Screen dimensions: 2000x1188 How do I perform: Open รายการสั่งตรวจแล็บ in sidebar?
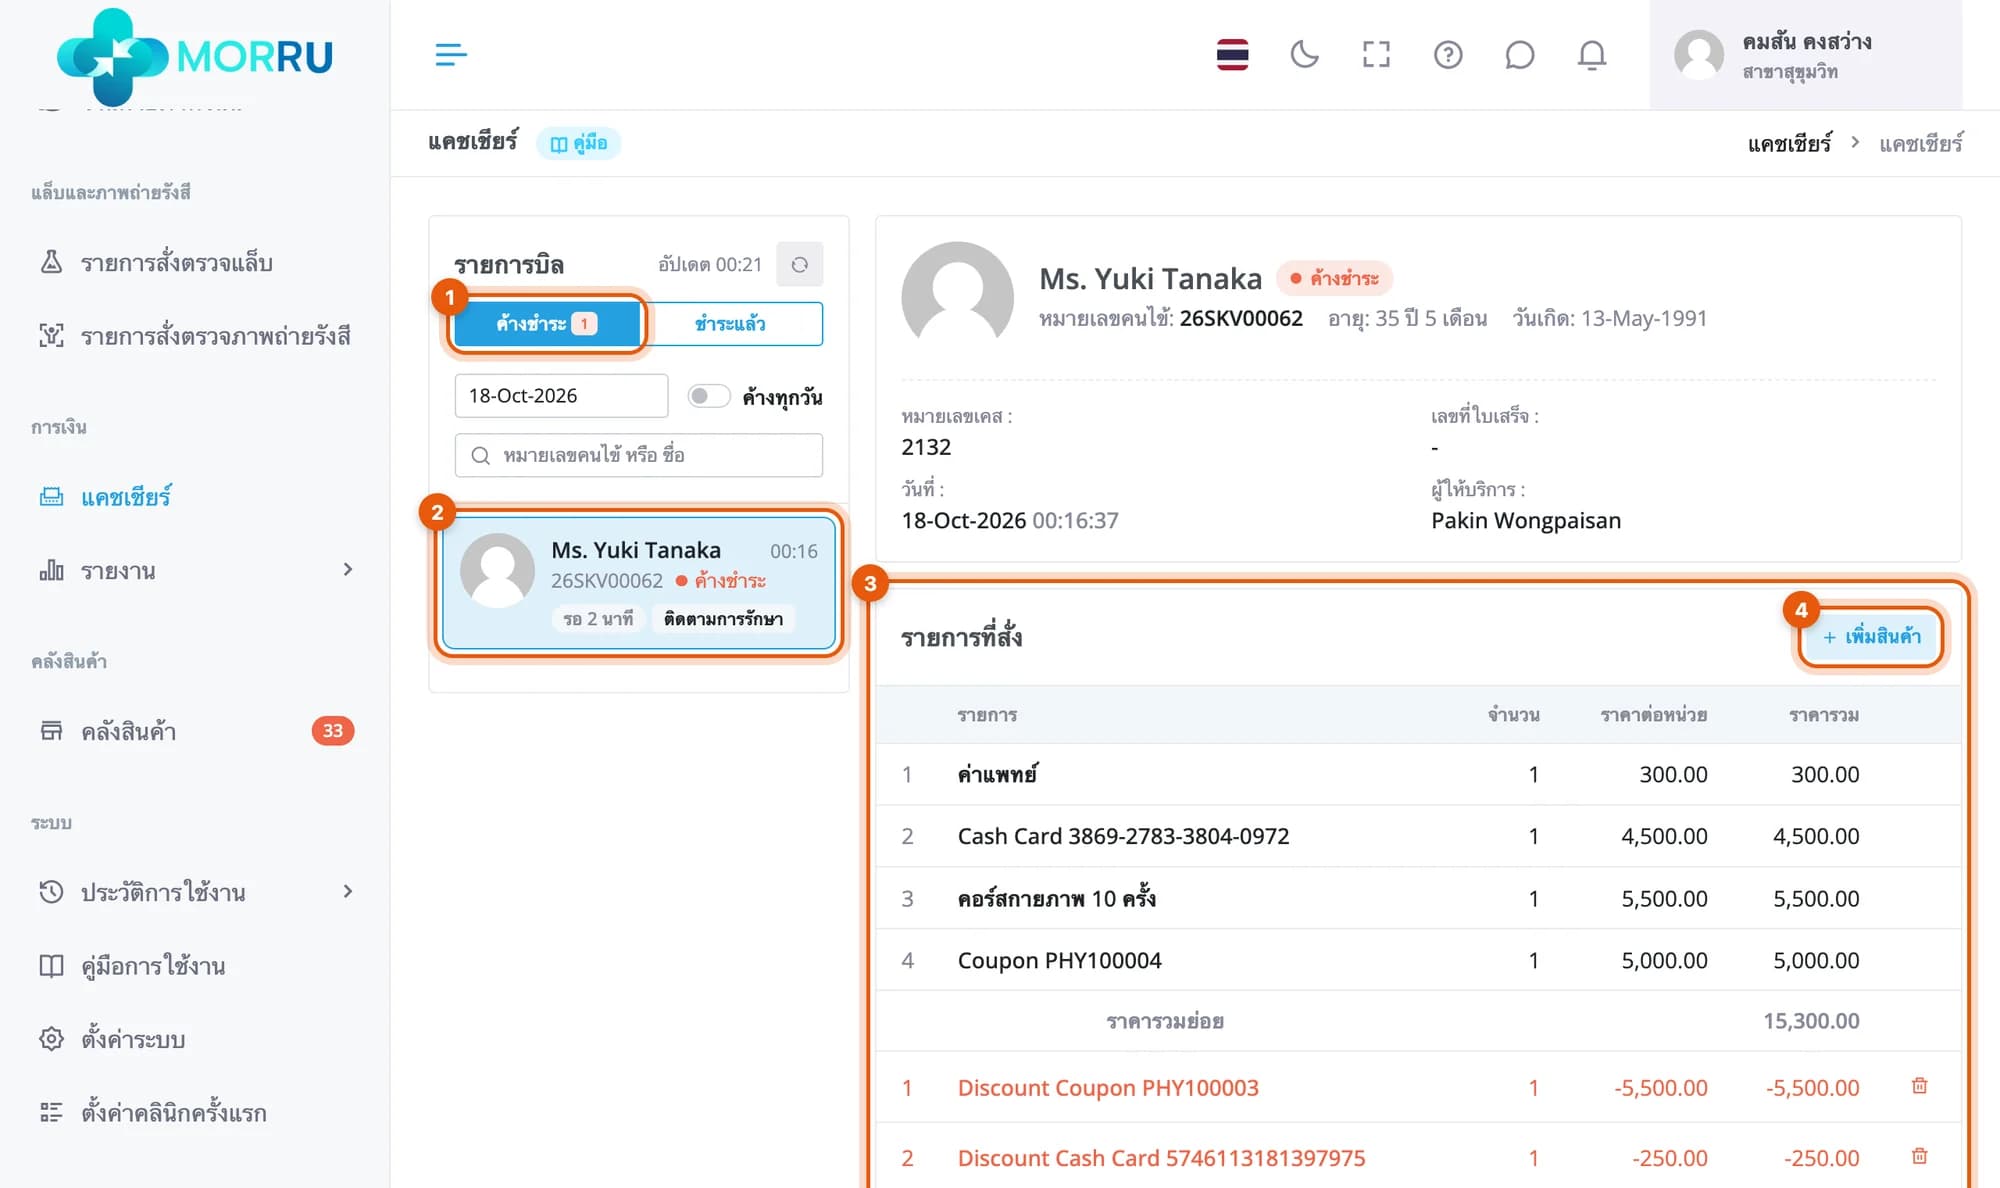click(176, 262)
